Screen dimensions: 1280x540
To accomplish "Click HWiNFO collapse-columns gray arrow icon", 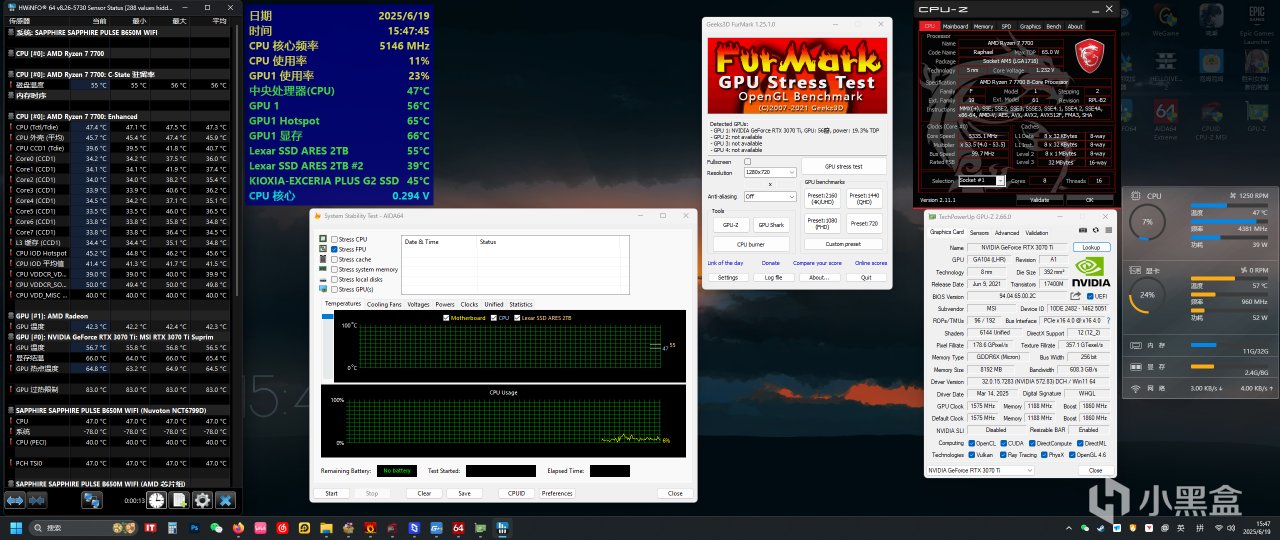I will pyautogui.click(x=37, y=500).
